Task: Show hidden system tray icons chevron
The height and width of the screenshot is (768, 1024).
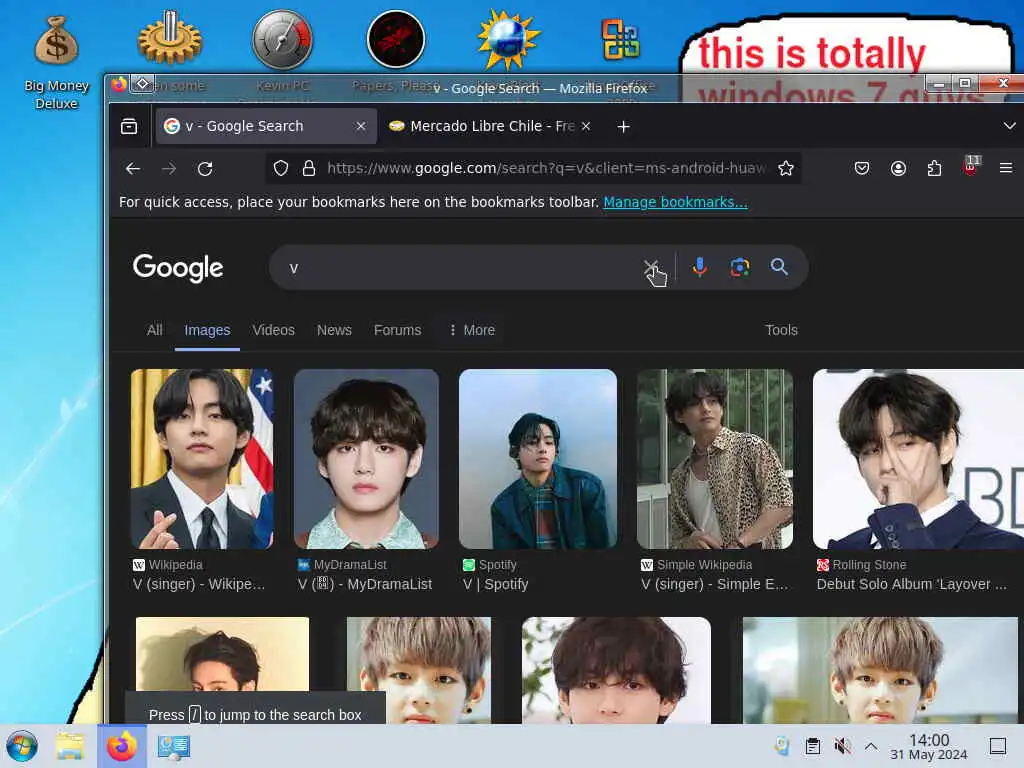Action: tap(871, 746)
